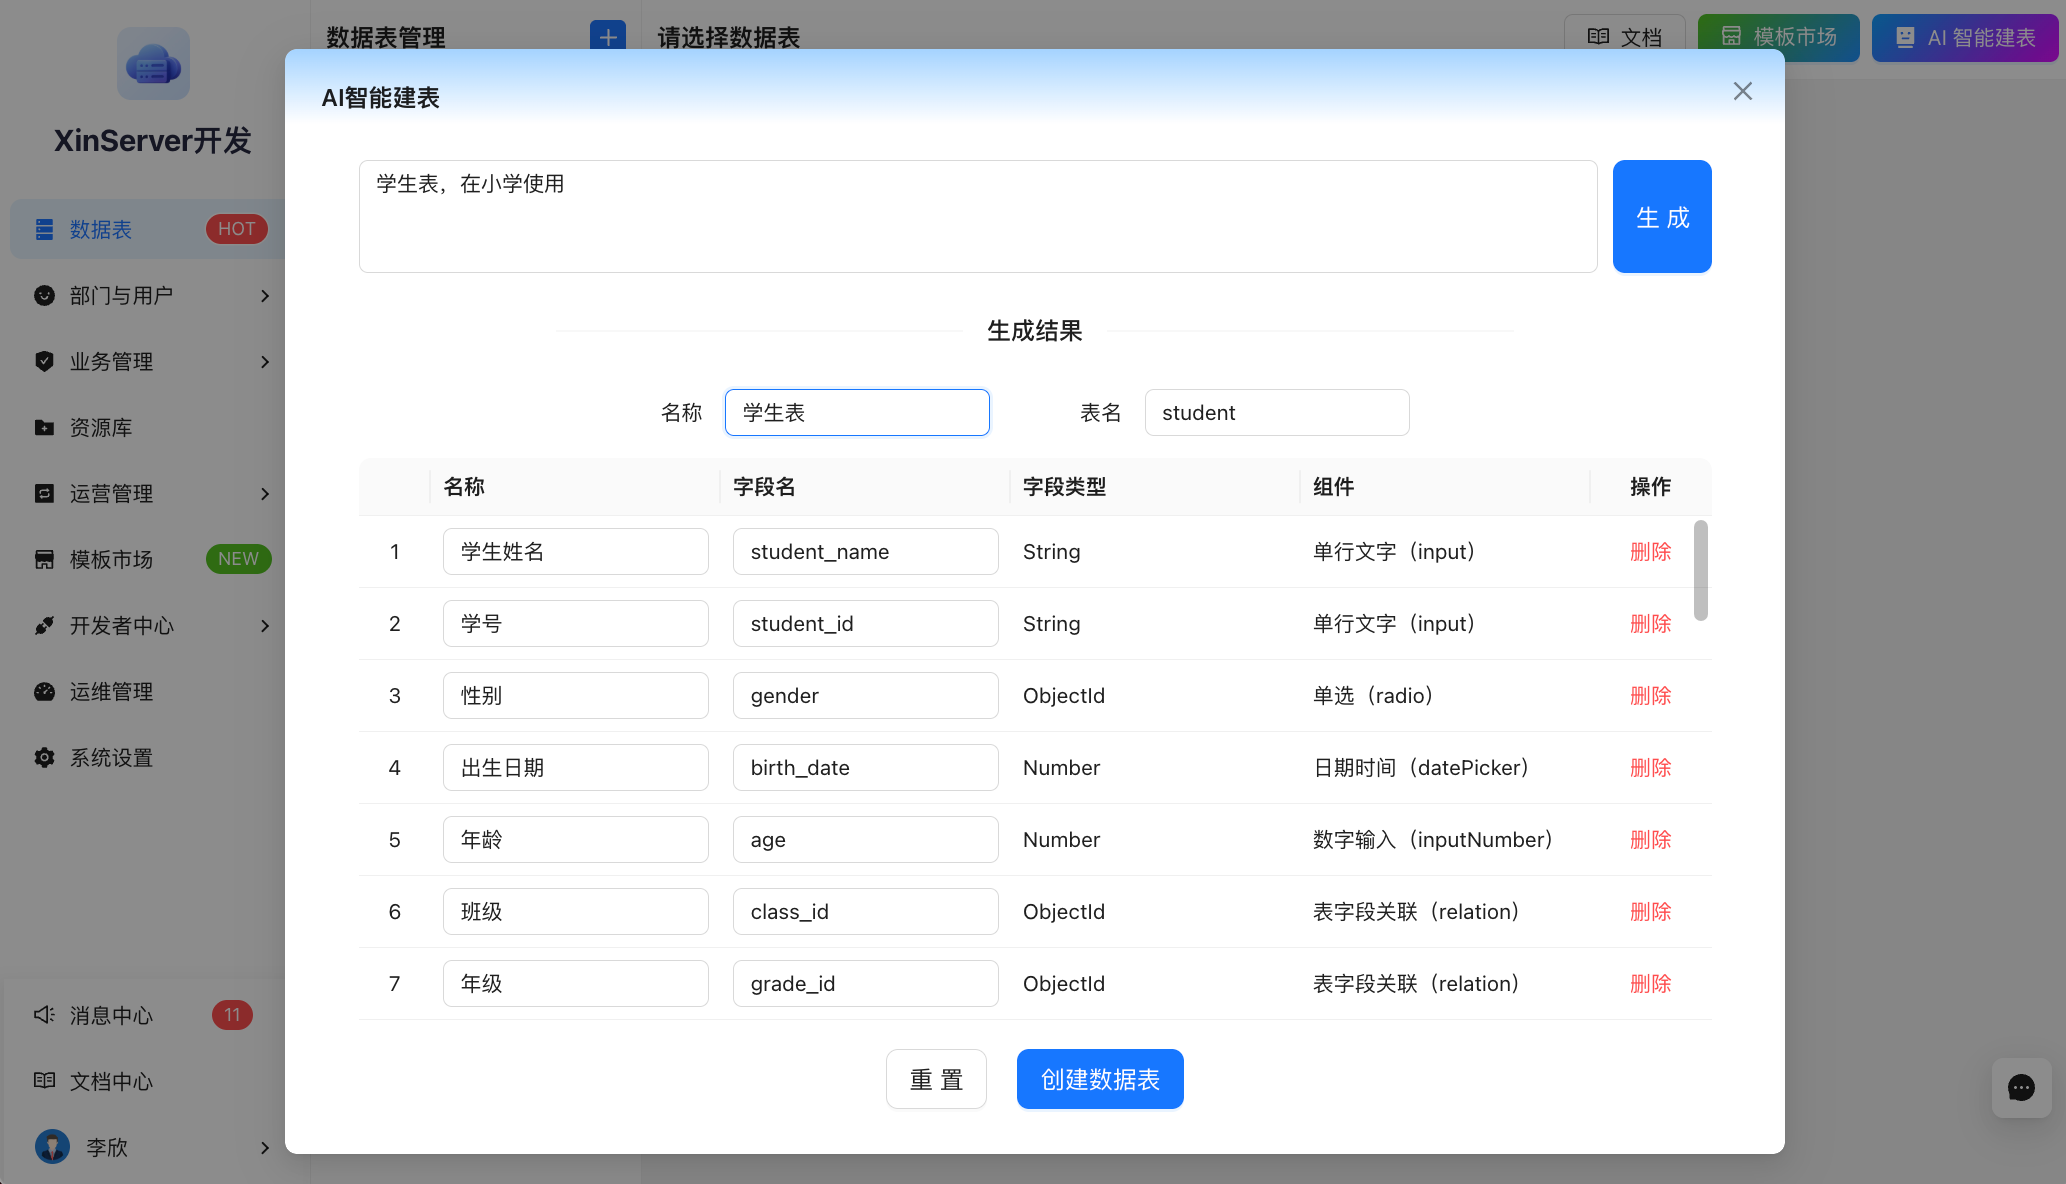This screenshot has width=2066, height=1184.
Task: Click the plus icon next to 数据表管理
Action: (x=607, y=37)
